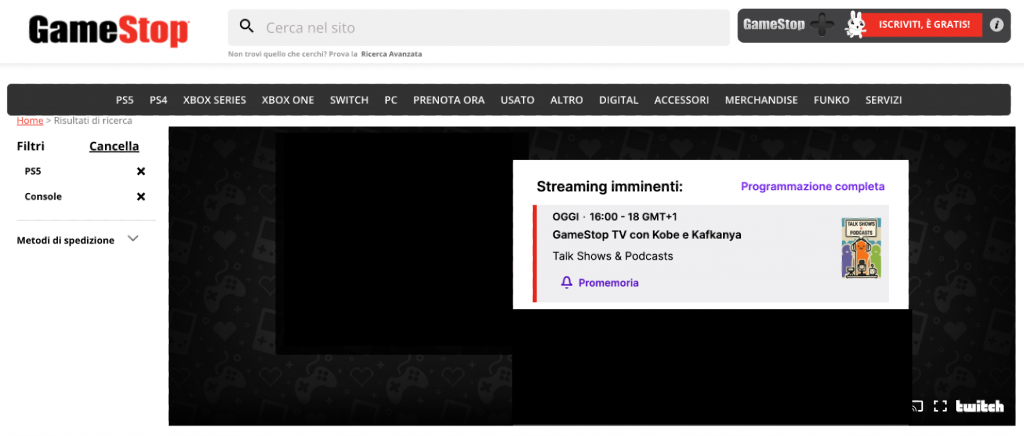Open the info icon in banner
Image resolution: width=1024 pixels, height=436 pixels.
[996, 25]
